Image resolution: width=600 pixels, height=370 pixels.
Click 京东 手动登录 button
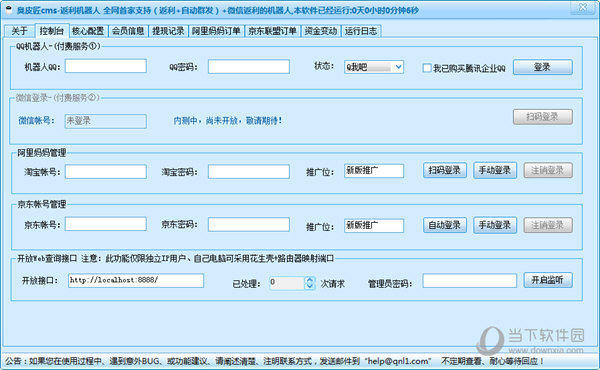pos(495,225)
